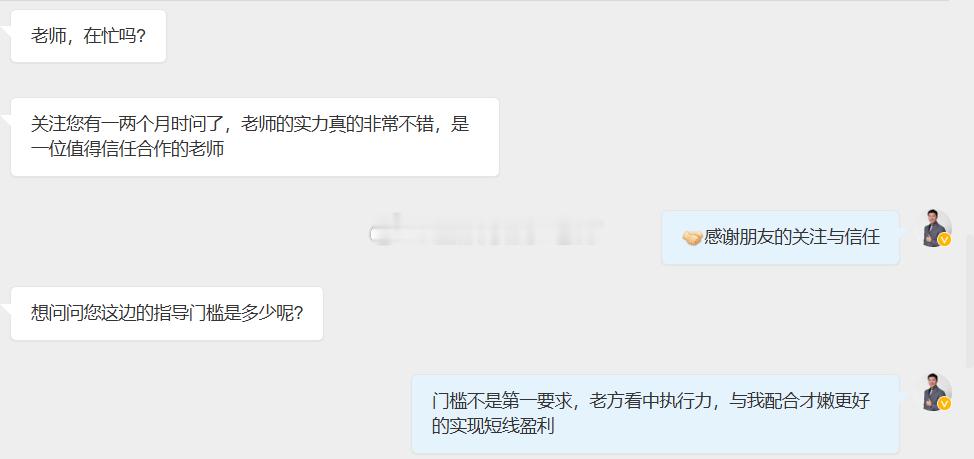Select the 想问问您这边的指导门槛是多少呢? message bubble
This screenshot has height=459, width=974.
point(166,313)
